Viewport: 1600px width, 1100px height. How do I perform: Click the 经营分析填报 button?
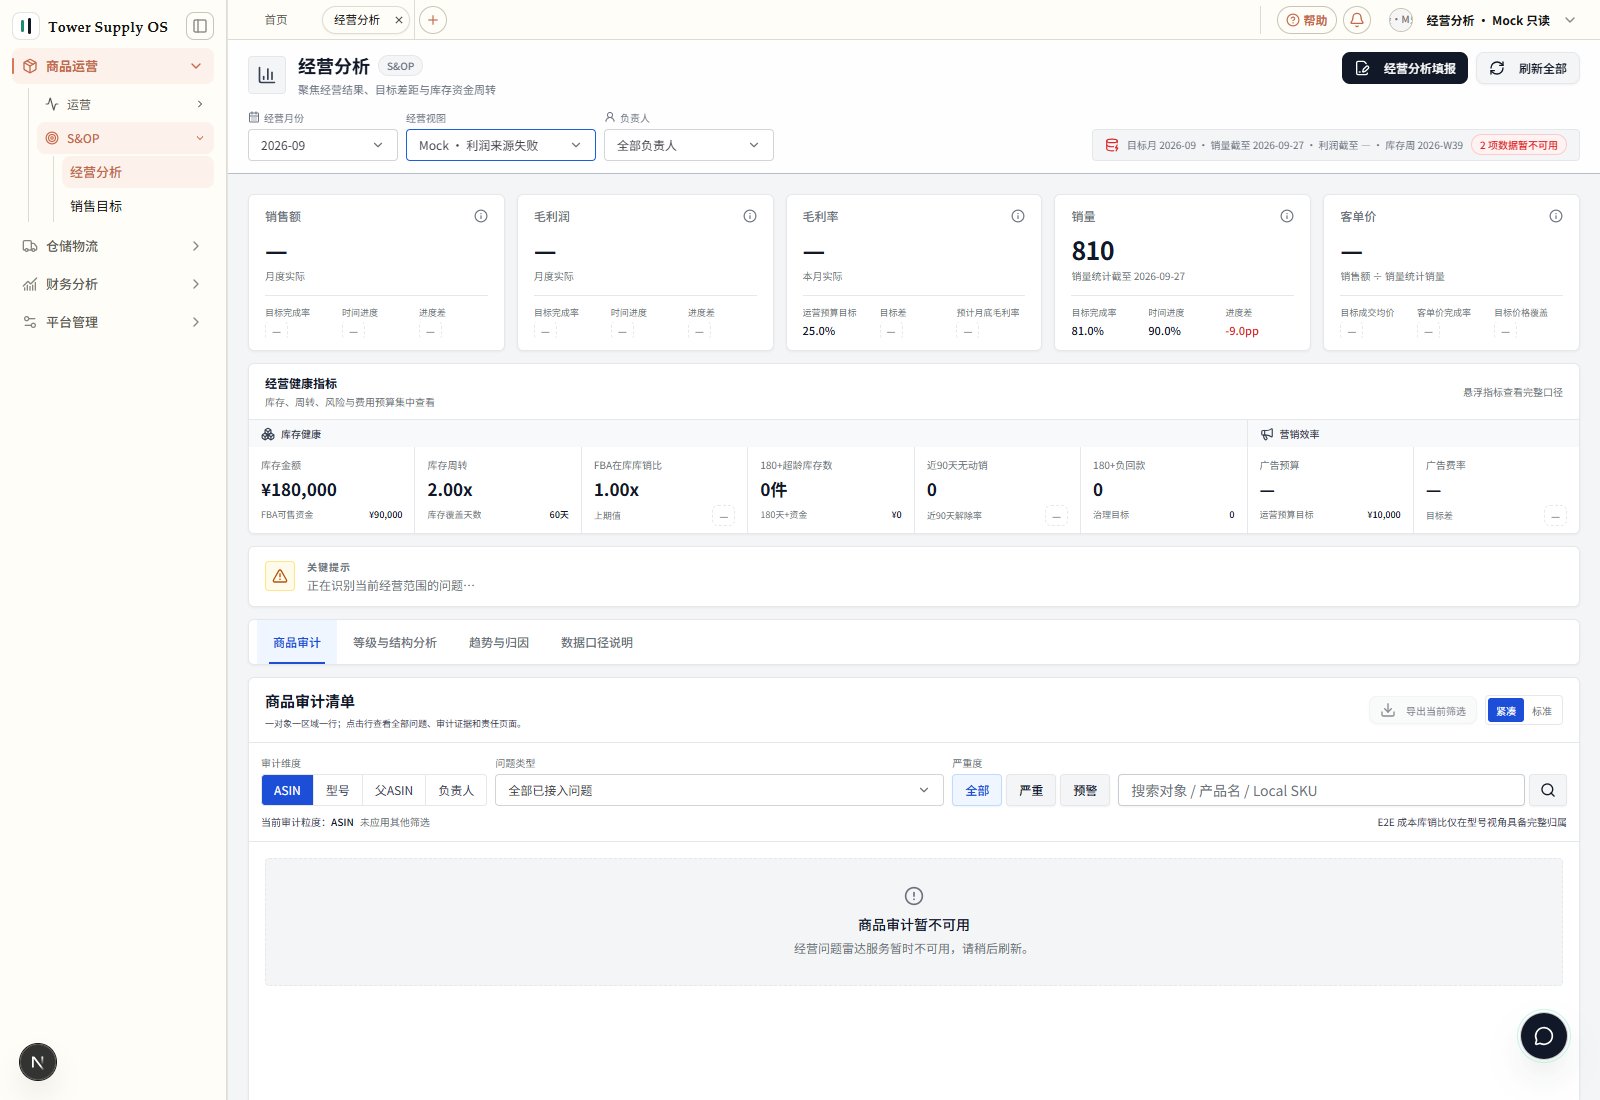click(x=1405, y=68)
